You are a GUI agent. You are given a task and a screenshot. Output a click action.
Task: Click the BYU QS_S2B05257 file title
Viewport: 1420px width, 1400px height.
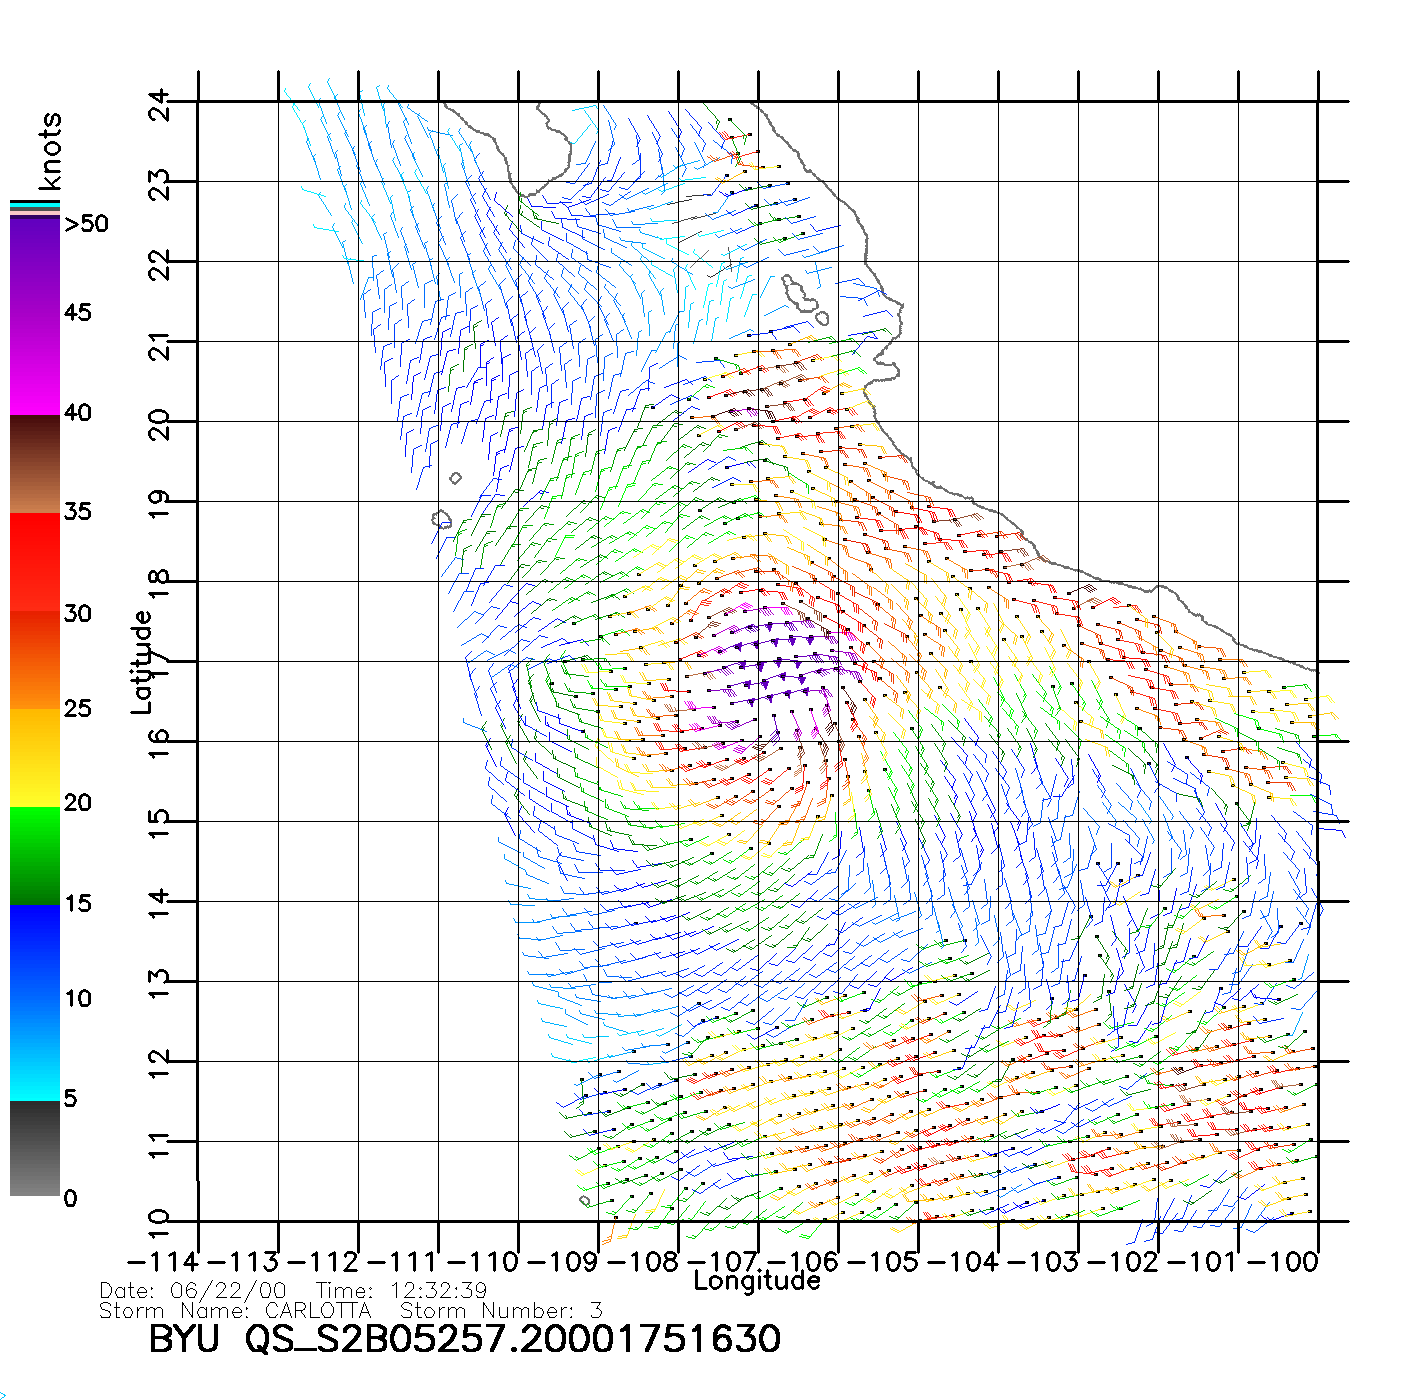[x=464, y=1339]
